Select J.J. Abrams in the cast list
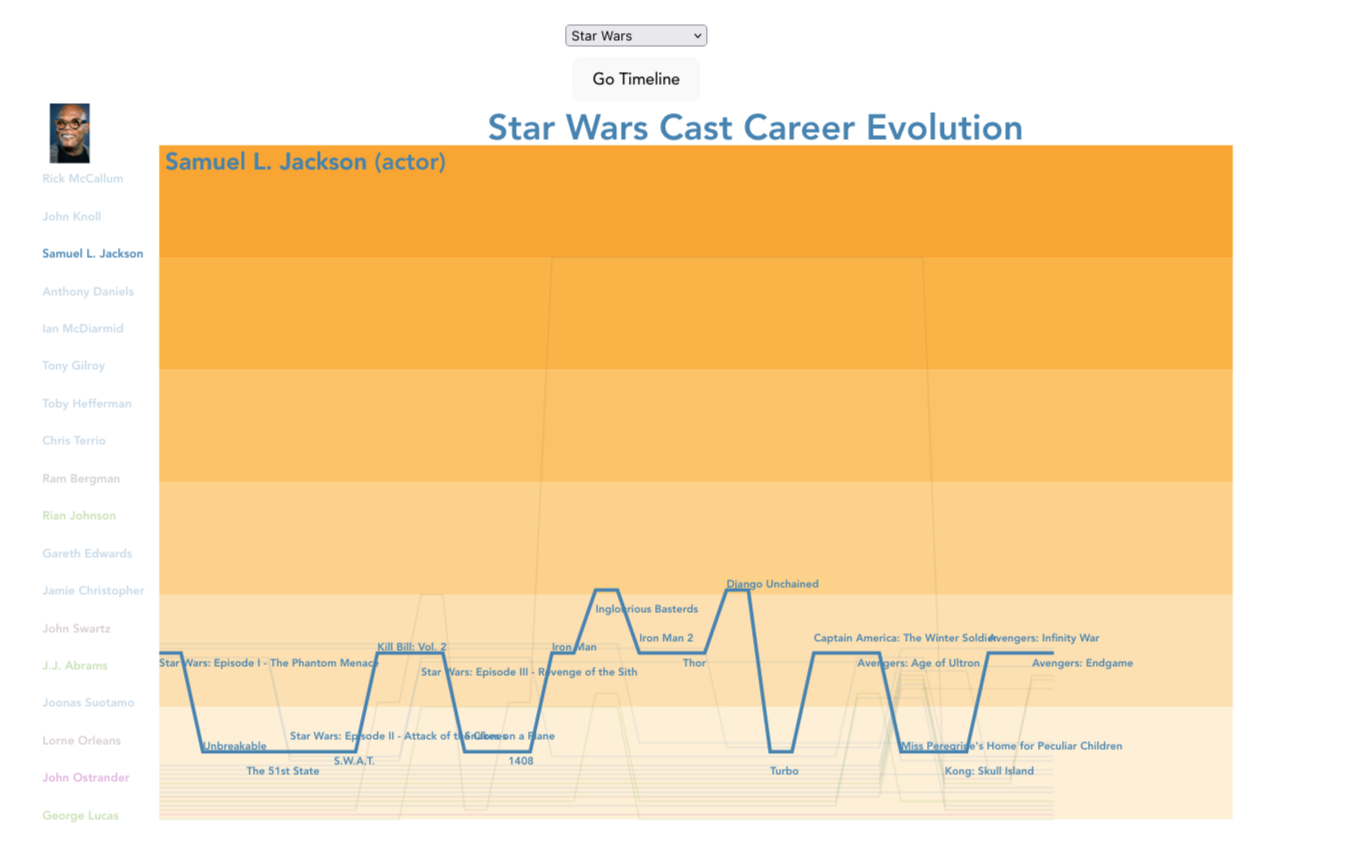 75,666
